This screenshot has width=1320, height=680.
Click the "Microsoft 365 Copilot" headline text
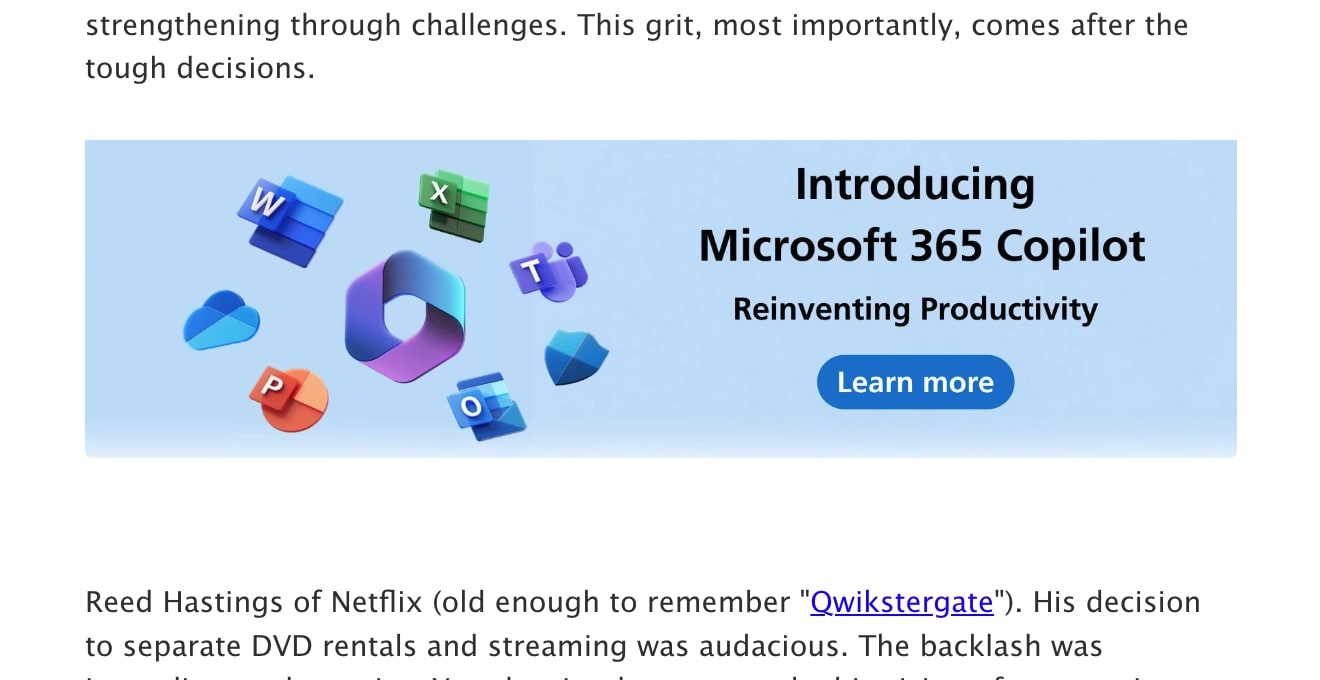point(922,246)
